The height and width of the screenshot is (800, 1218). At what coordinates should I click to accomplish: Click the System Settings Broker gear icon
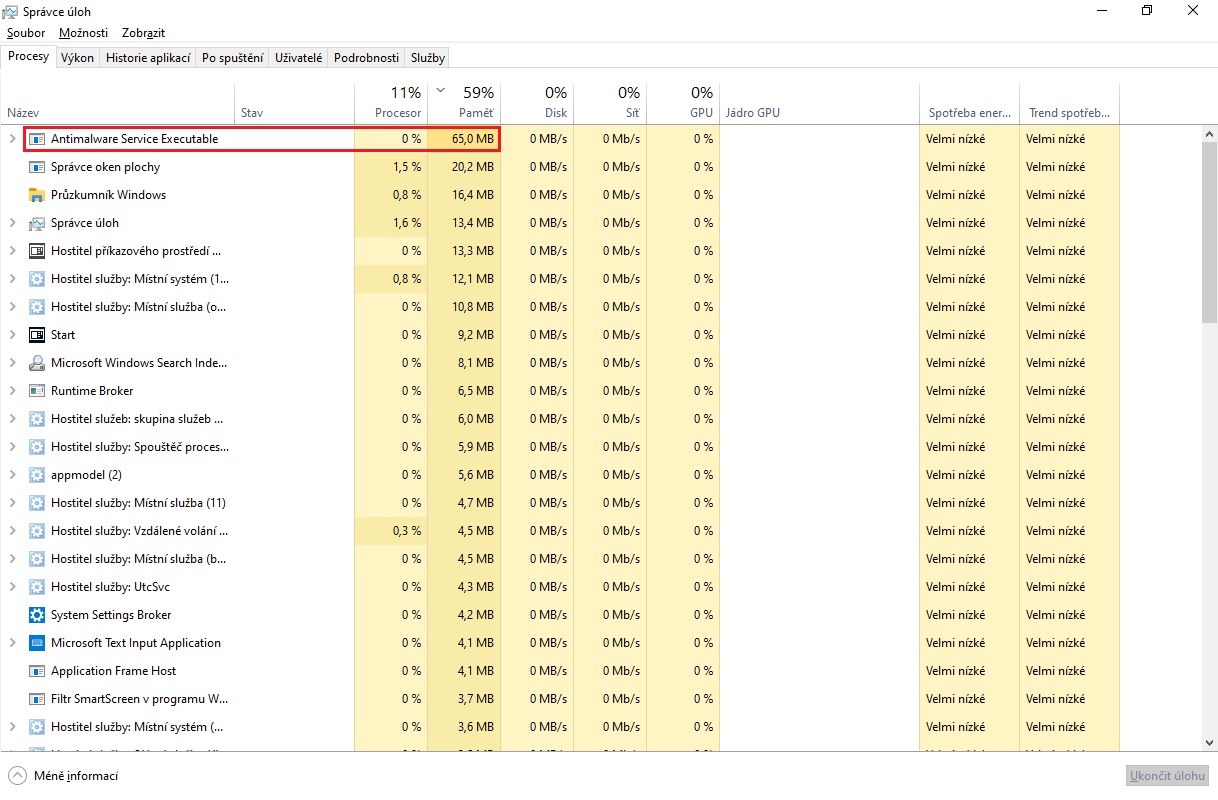37,615
